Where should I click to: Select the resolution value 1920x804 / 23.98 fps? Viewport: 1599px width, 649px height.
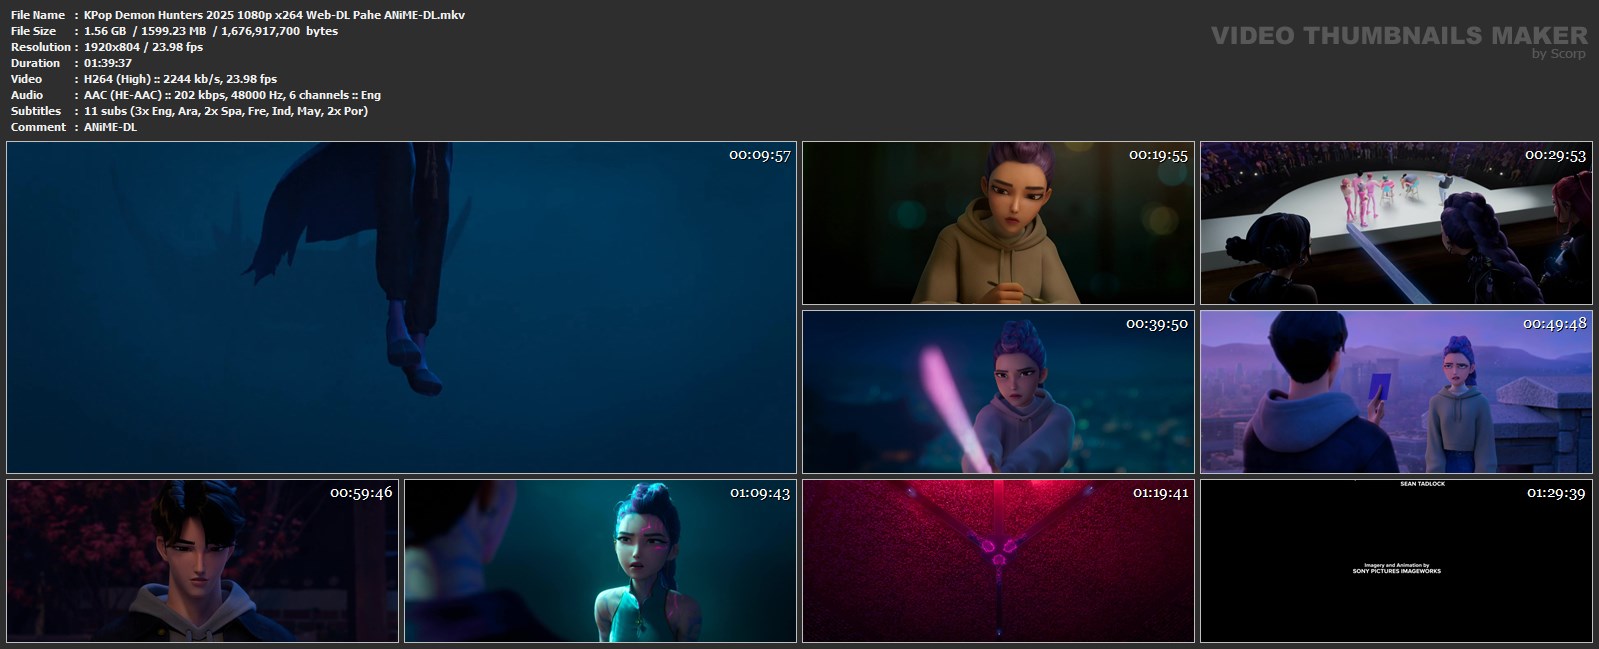pos(143,47)
